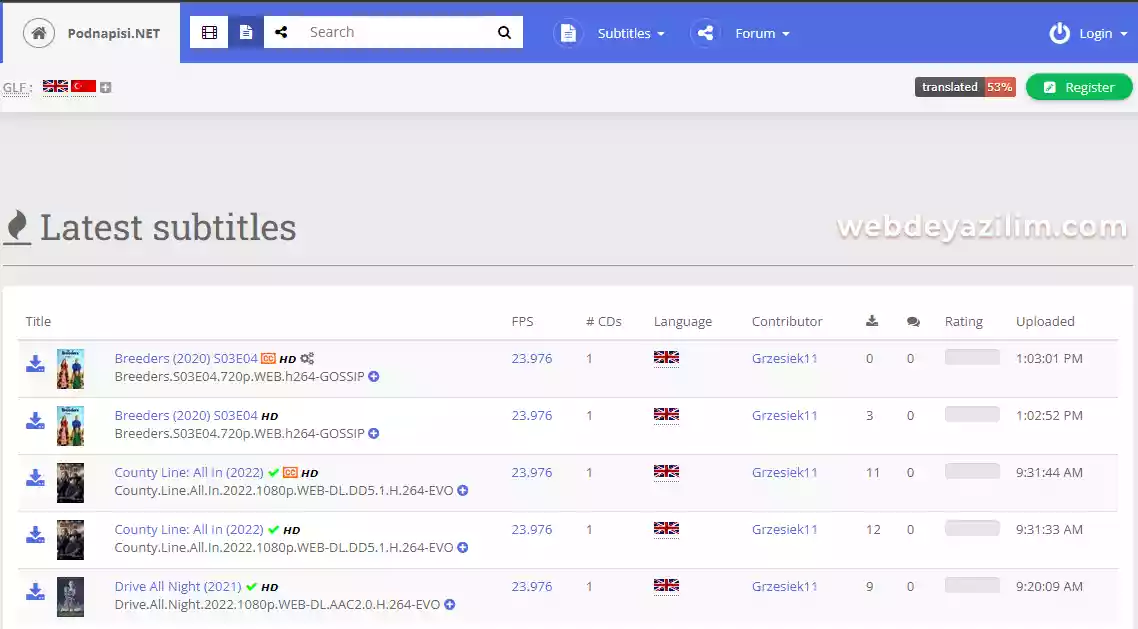1138x629 pixels.
Task: Sort table by Uploaded column header
Action: point(1045,321)
